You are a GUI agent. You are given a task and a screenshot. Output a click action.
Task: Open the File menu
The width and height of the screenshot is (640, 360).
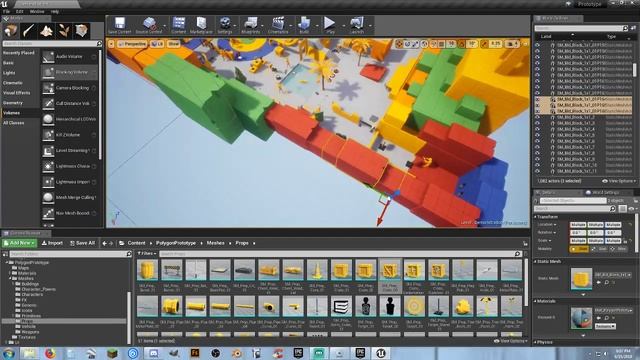point(7,11)
